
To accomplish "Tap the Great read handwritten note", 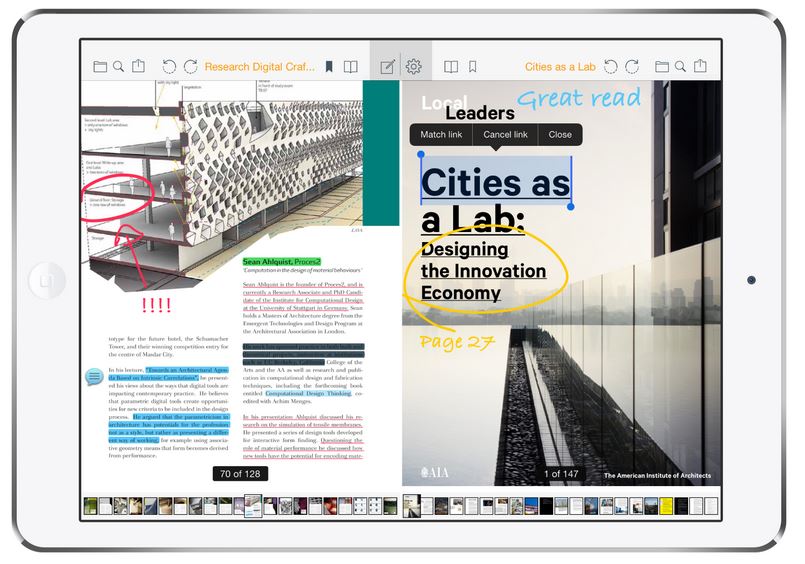I will (x=579, y=98).
